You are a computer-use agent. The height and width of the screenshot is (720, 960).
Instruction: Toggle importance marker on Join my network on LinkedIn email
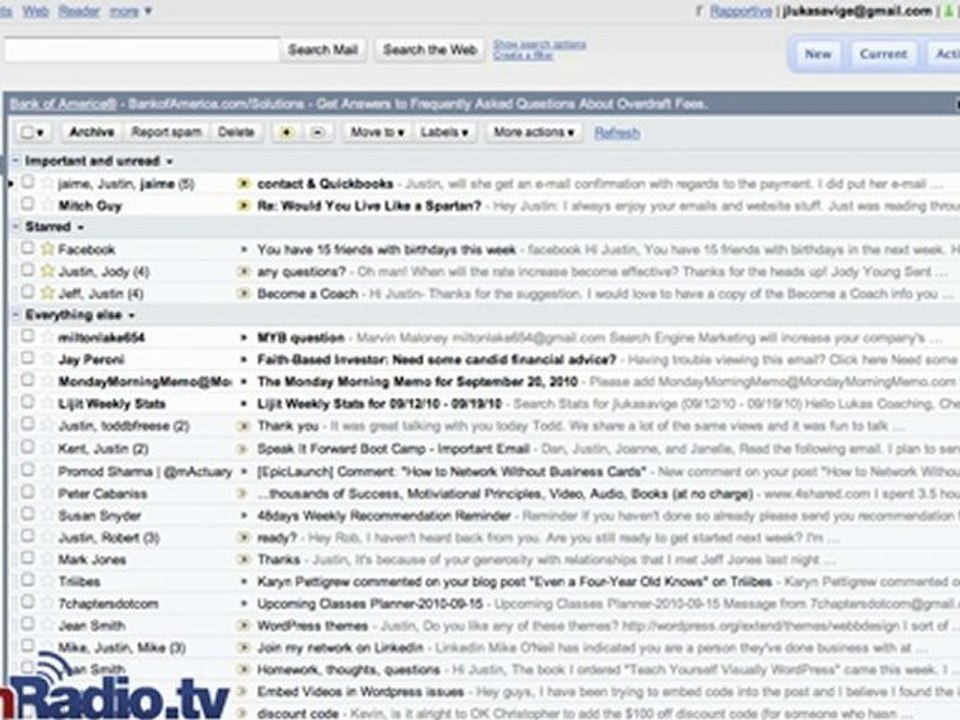point(244,648)
